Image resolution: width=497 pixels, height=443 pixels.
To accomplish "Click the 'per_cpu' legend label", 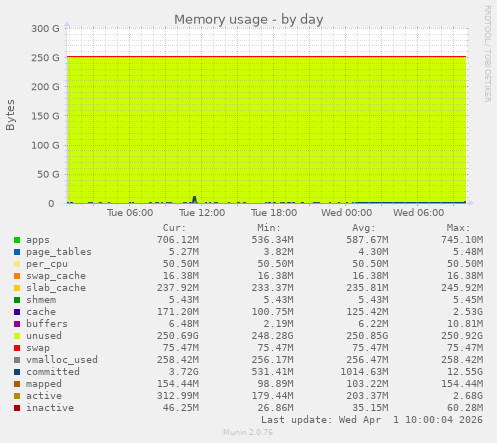I will [x=47, y=264].
